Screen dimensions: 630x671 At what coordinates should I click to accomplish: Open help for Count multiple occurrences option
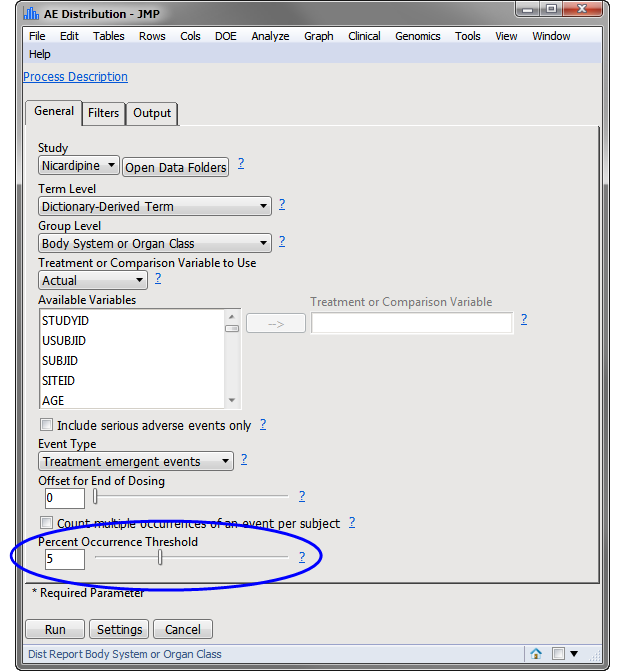(352, 522)
